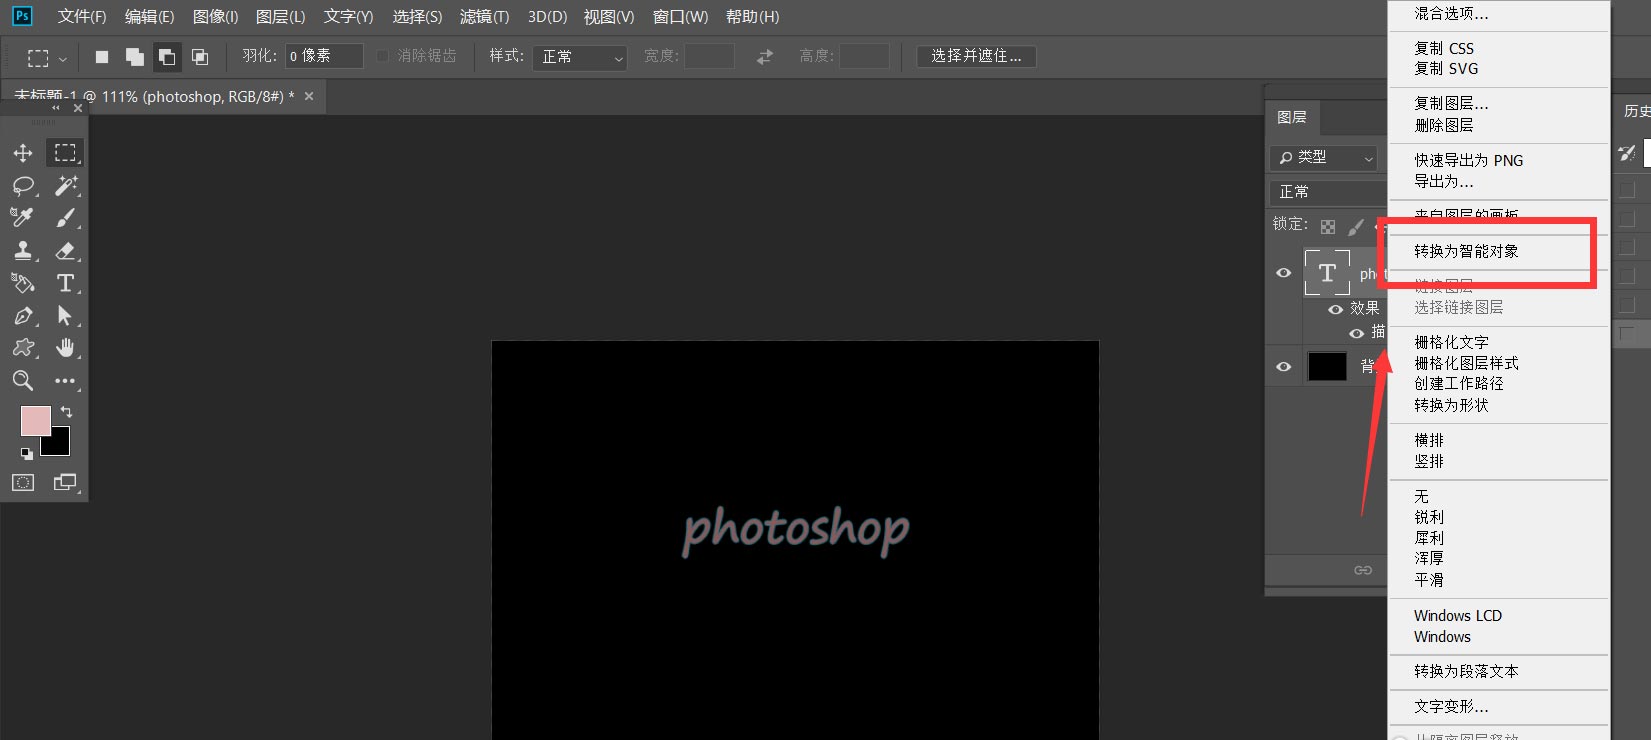Select the Zoom magnifier tool

pyautogui.click(x=23, y=381)
